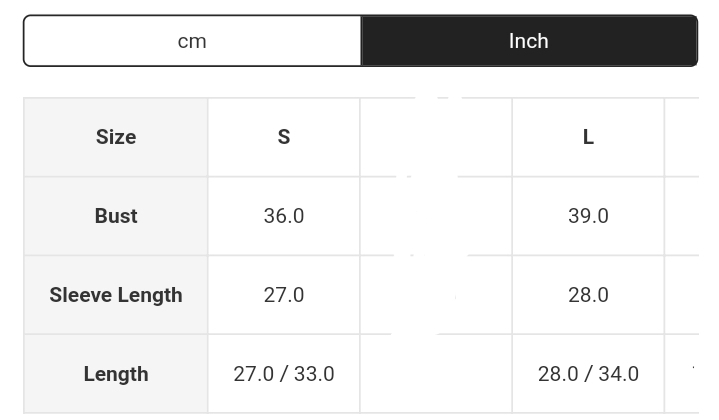Select the Inch unit toggle
This screenshot has height=420, width=719.
tap(529, 41)
